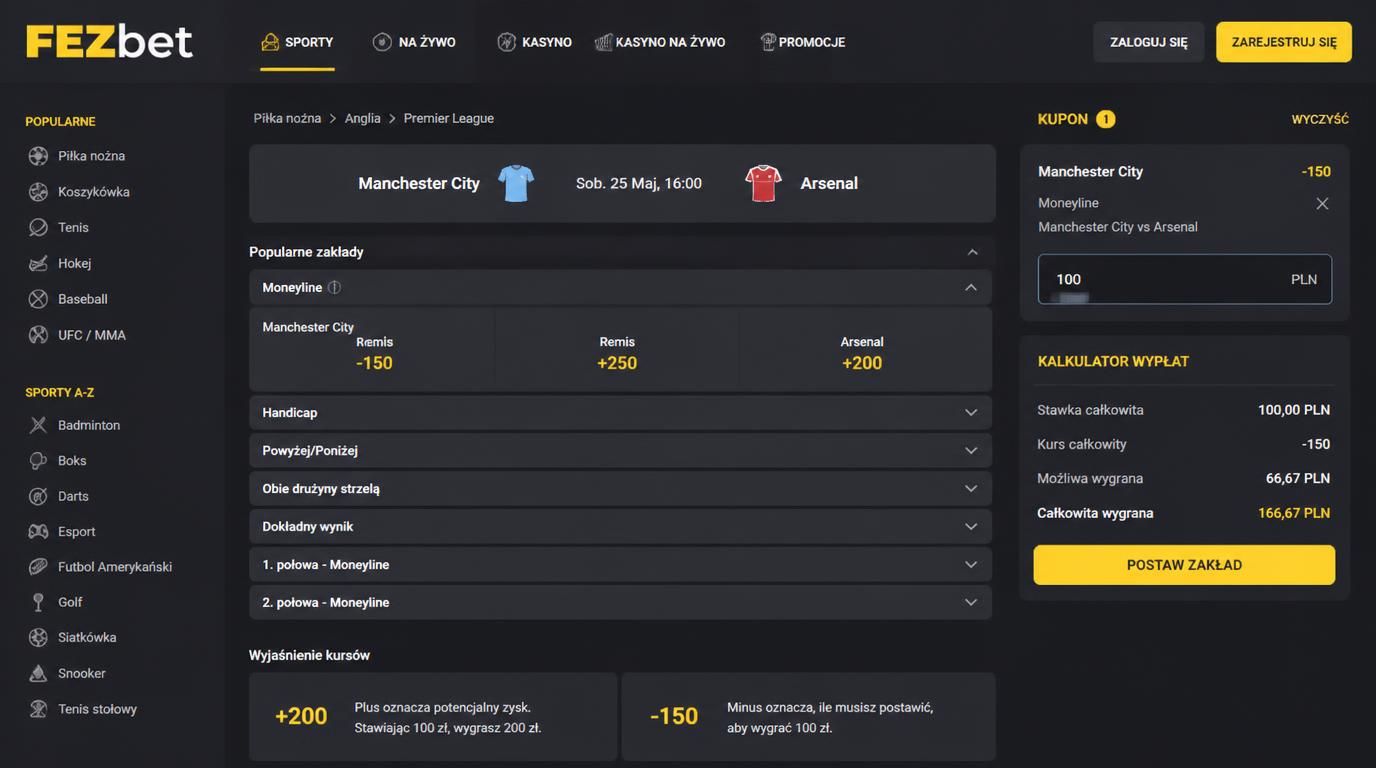The height and width of the screenshot is (768, 1376).
Task: Open the Na żywo tab
Action: click(414, 42)
